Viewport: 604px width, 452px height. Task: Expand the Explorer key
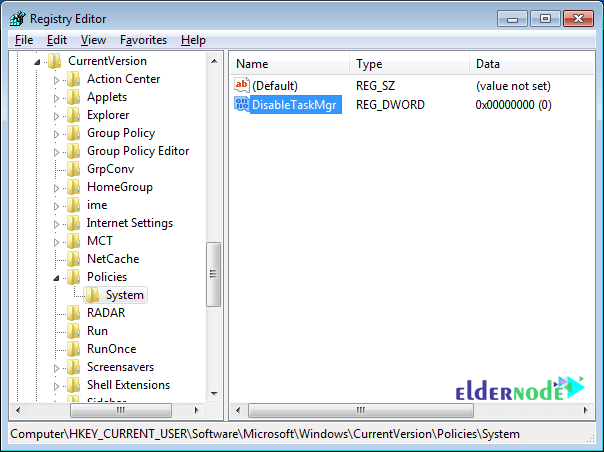[56, 116]
